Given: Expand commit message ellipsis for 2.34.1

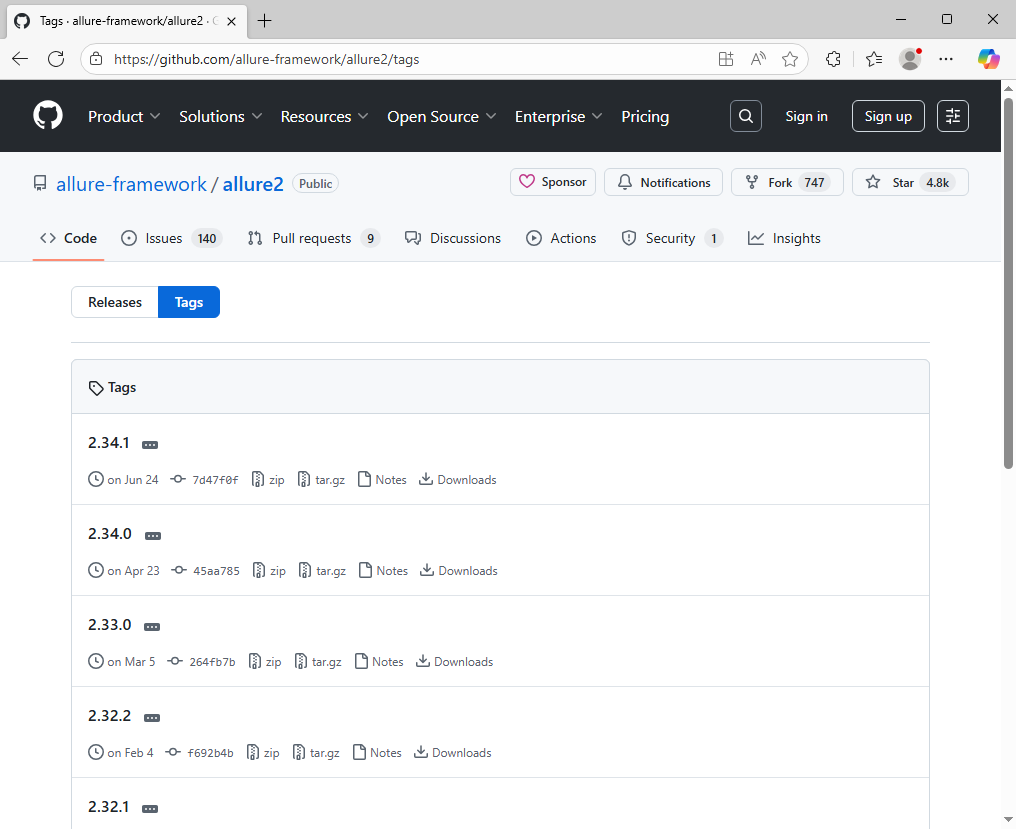Looking at the screenshot, I should click(150, 445).
